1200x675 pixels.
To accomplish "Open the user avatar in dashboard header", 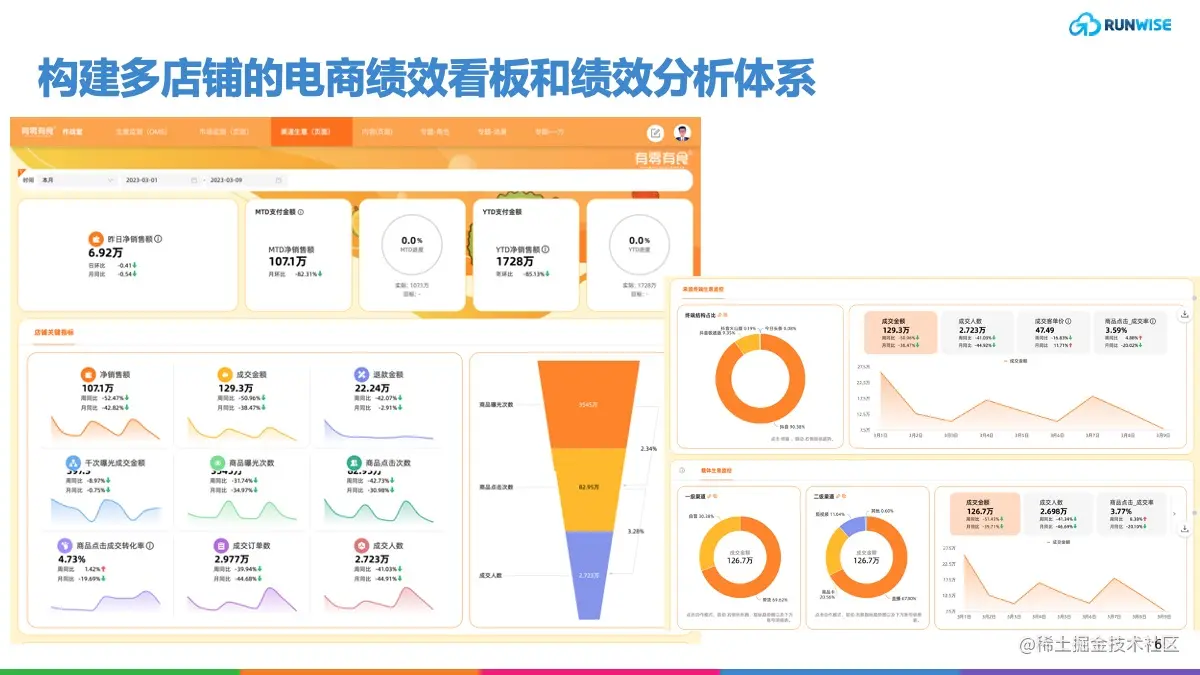I will click(681, 132).
